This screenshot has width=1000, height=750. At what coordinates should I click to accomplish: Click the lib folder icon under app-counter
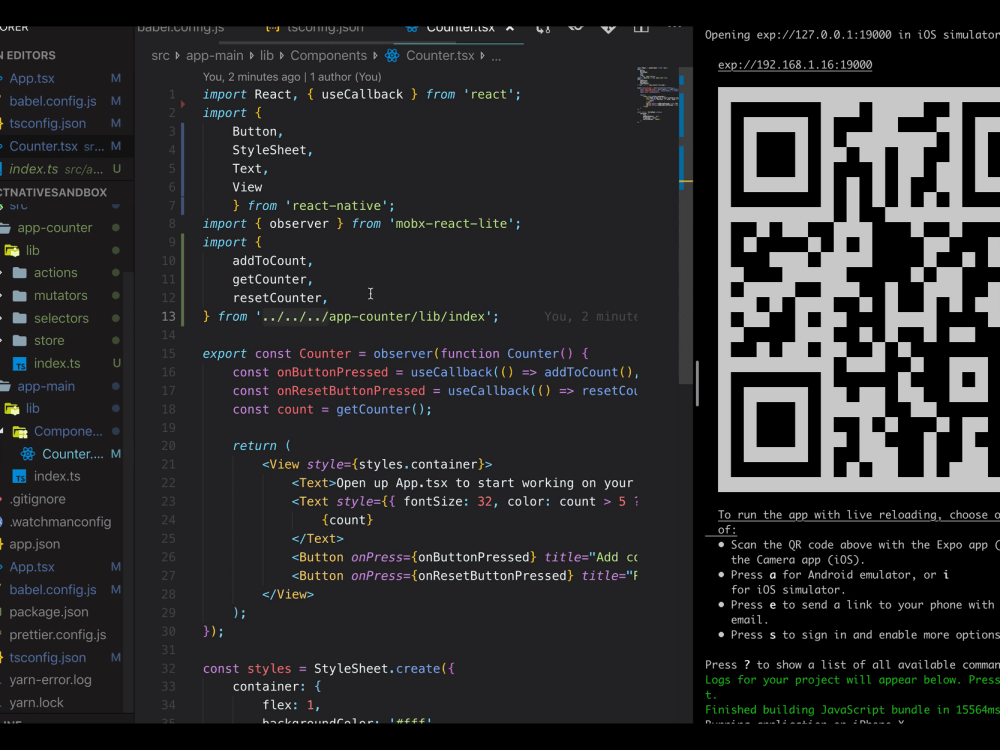tap(12, 251)
